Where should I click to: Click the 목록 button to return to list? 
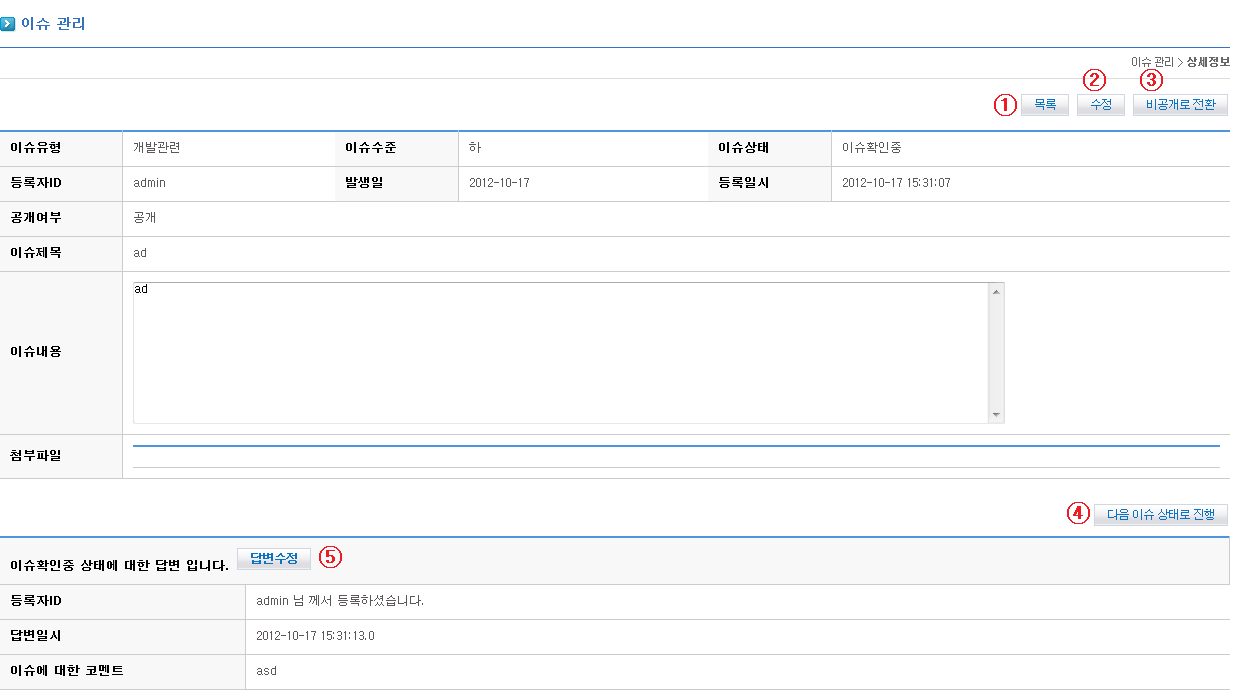pos(1045,105)
